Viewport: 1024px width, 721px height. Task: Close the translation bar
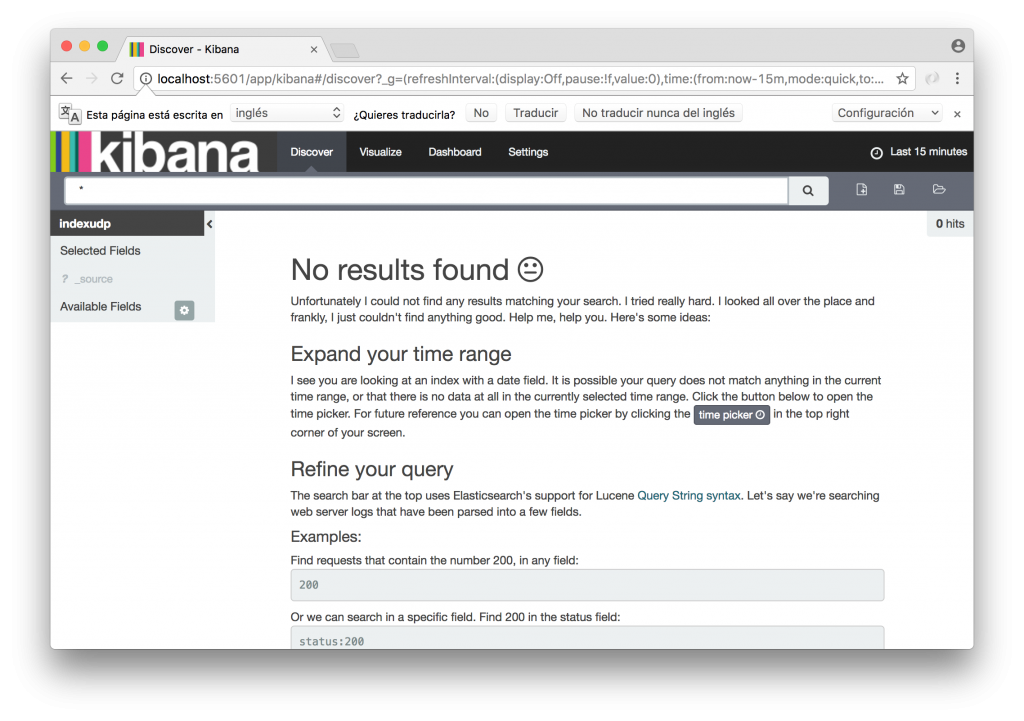click(957, 114)
